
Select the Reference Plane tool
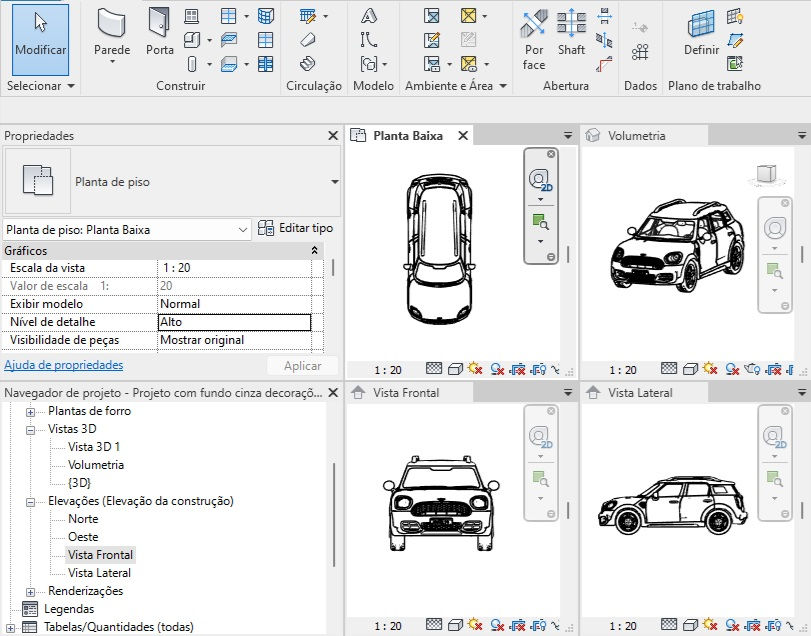coord(735,40)
